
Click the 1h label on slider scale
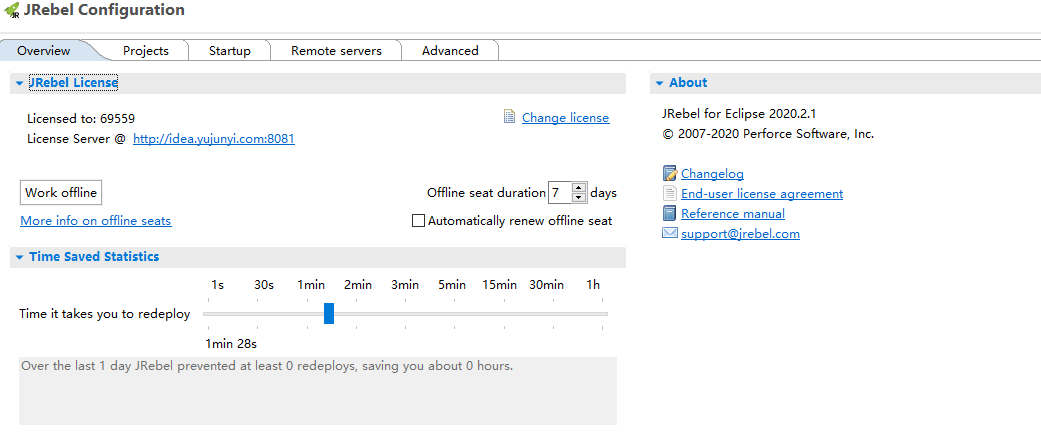pos(593,285)
